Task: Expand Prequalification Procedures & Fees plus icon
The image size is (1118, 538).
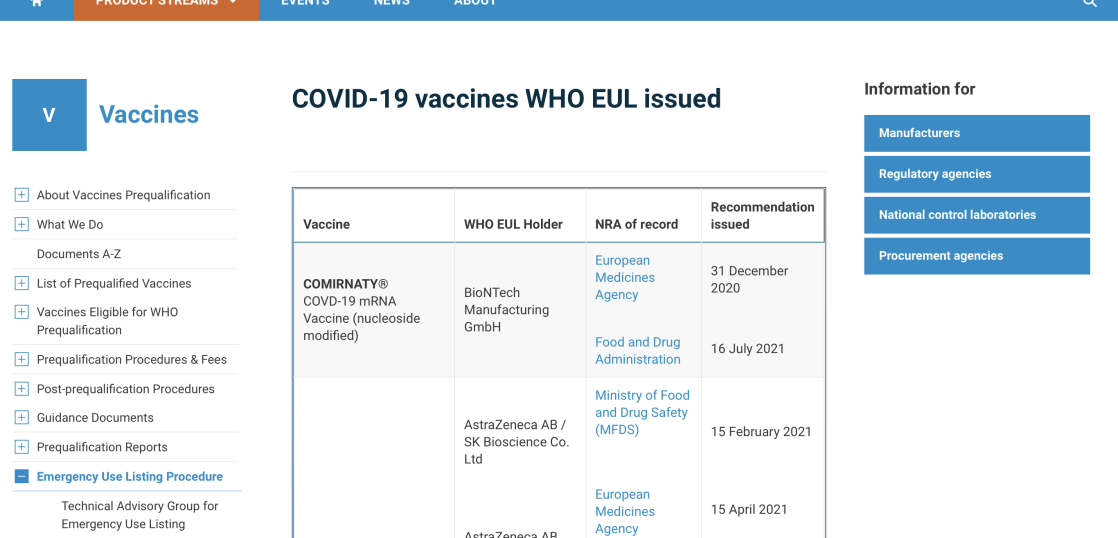Action: tap(22, 359)
